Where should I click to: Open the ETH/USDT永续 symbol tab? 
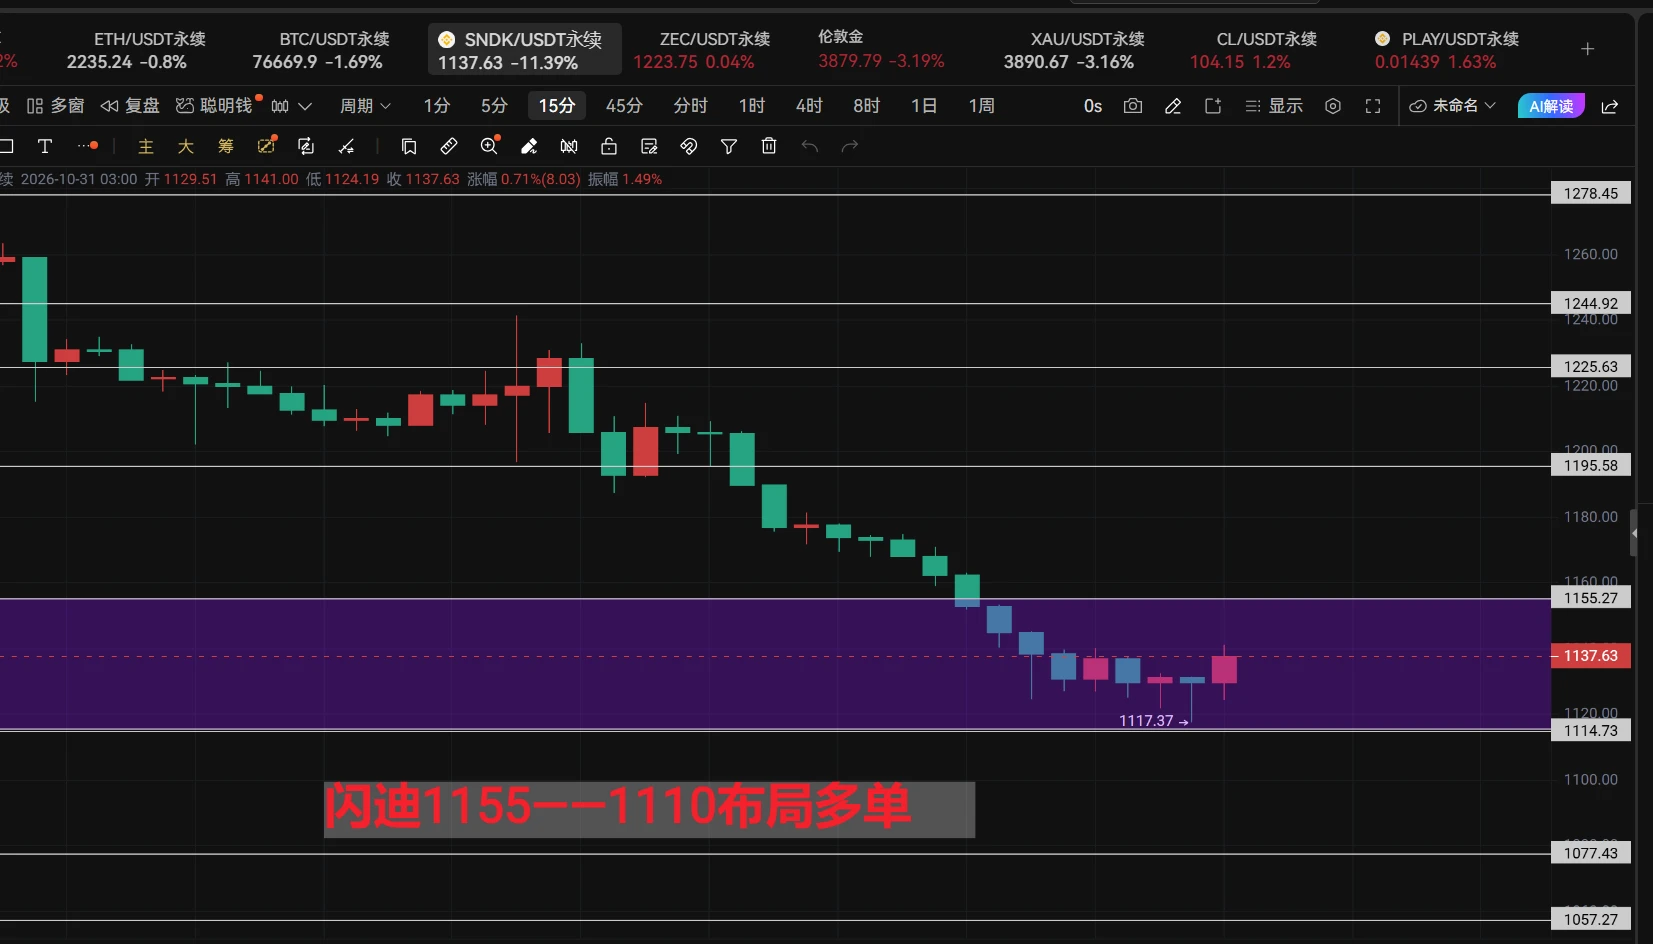[x=136, y=50]
